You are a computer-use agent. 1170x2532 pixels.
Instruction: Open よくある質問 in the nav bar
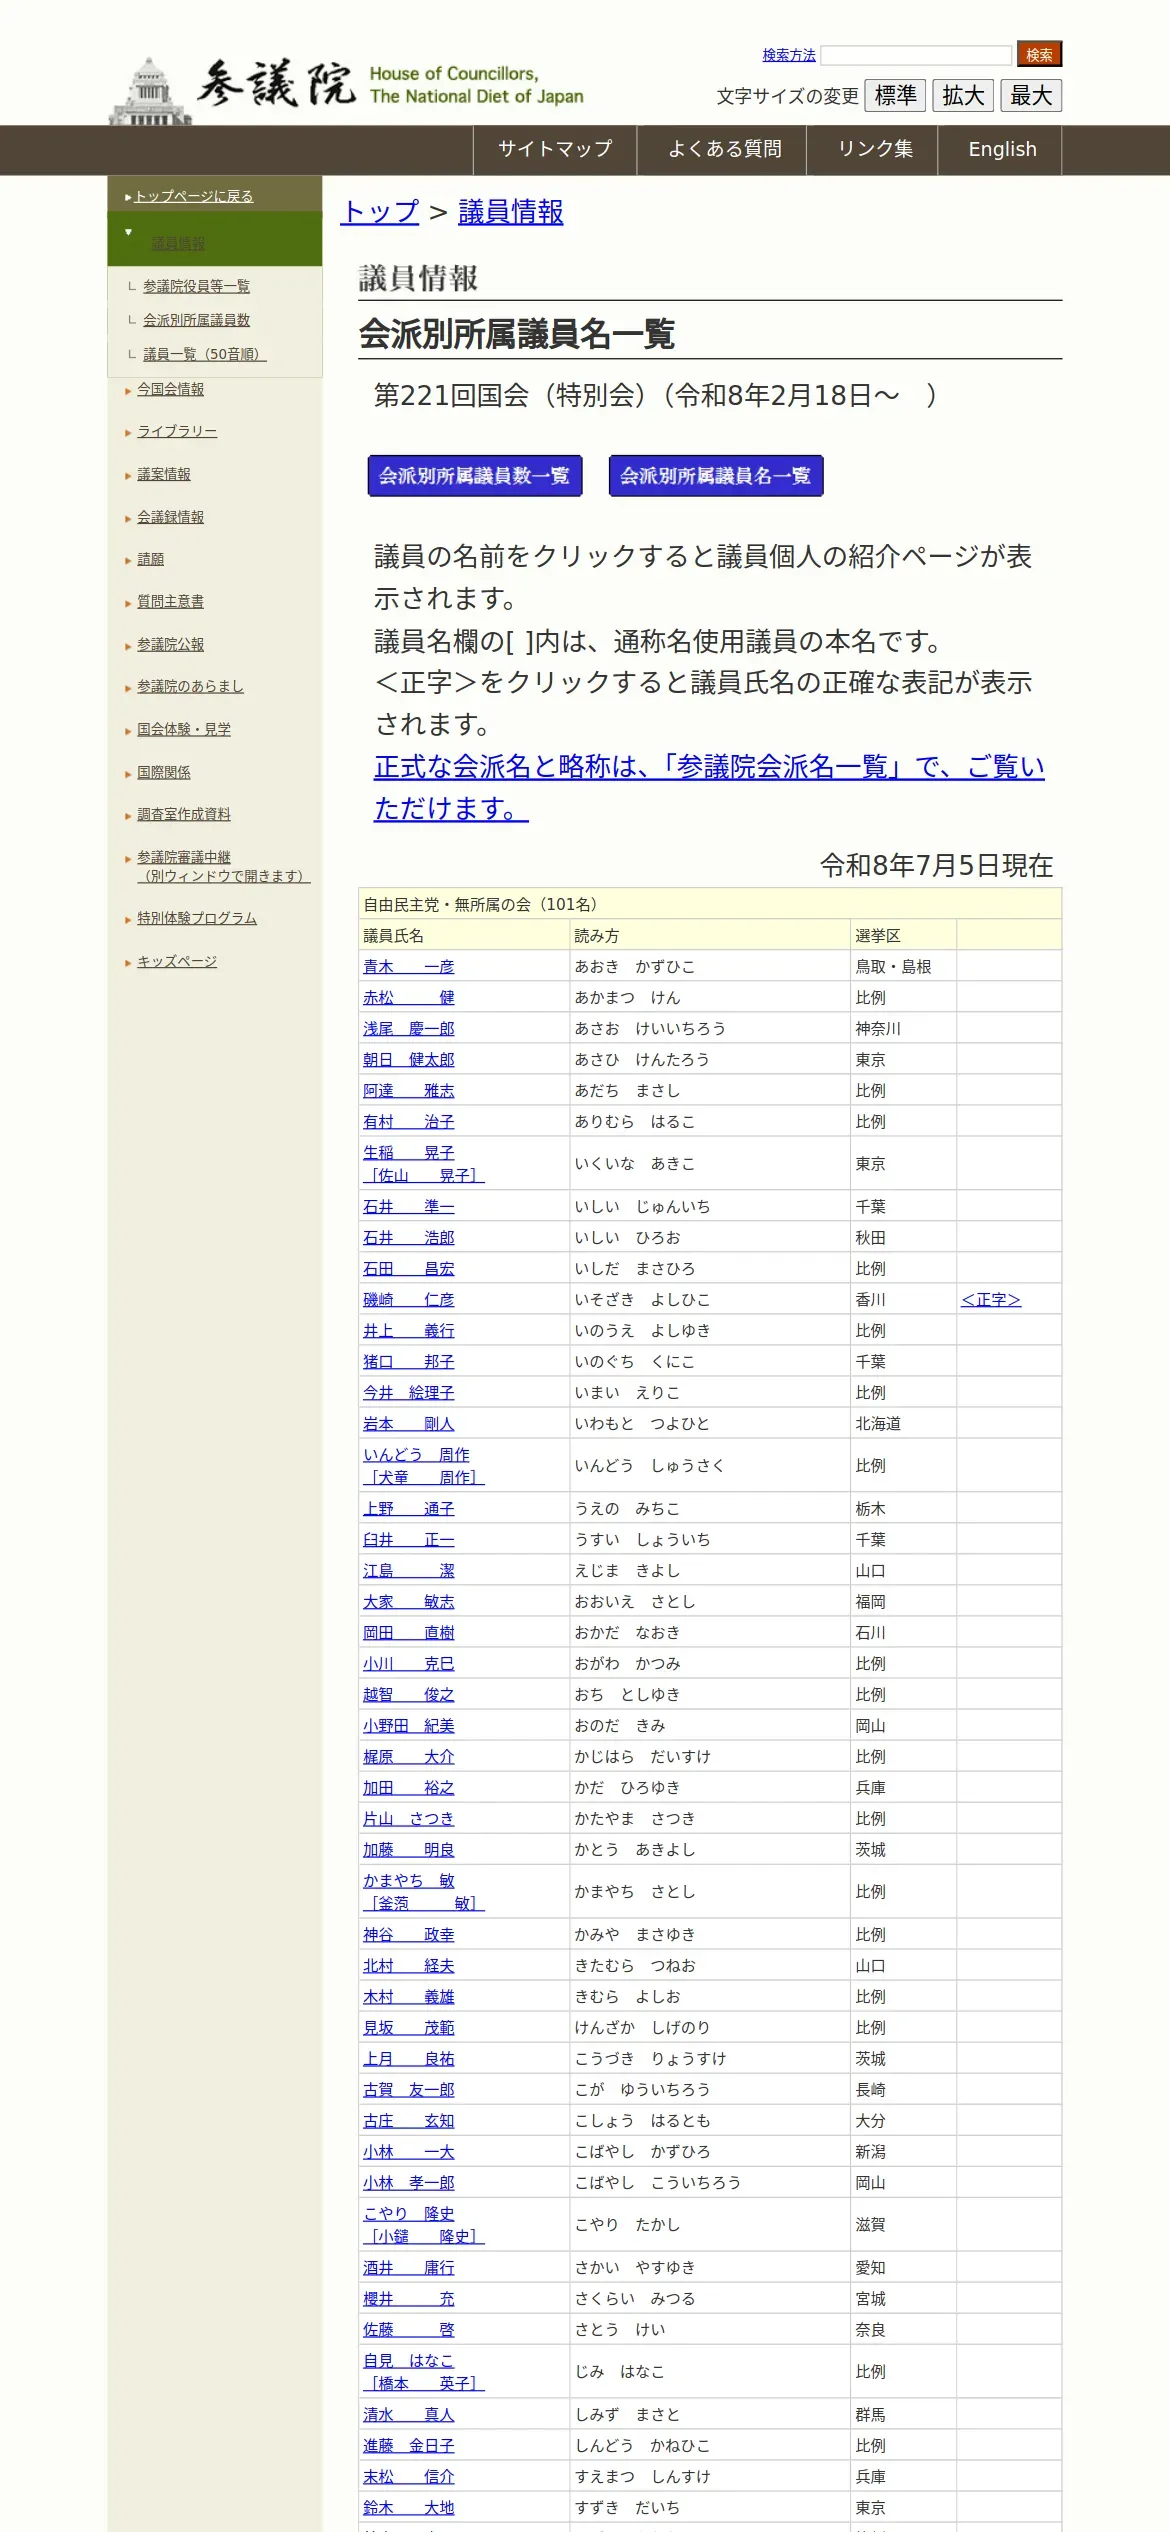point(724,150)
